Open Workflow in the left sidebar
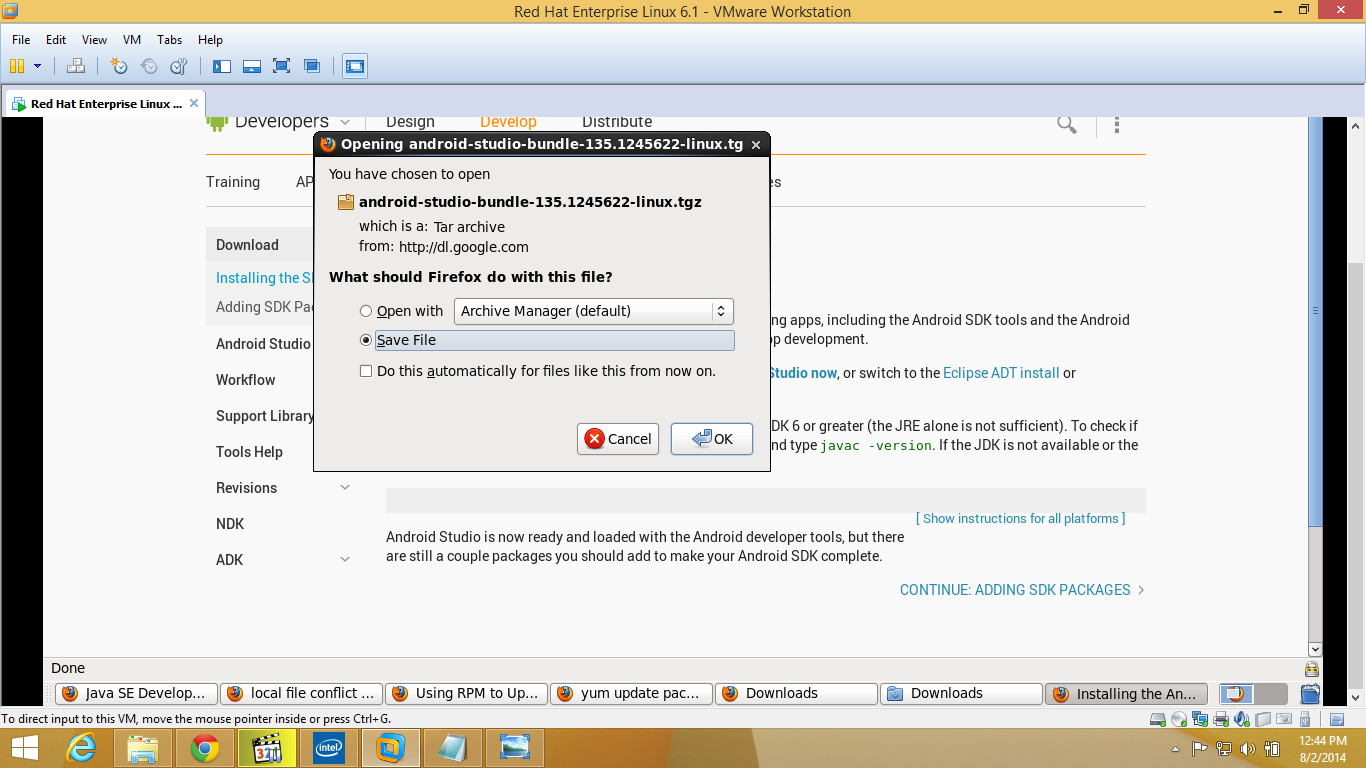Viewport: 1366px width, 768px height. click(246, 380)
